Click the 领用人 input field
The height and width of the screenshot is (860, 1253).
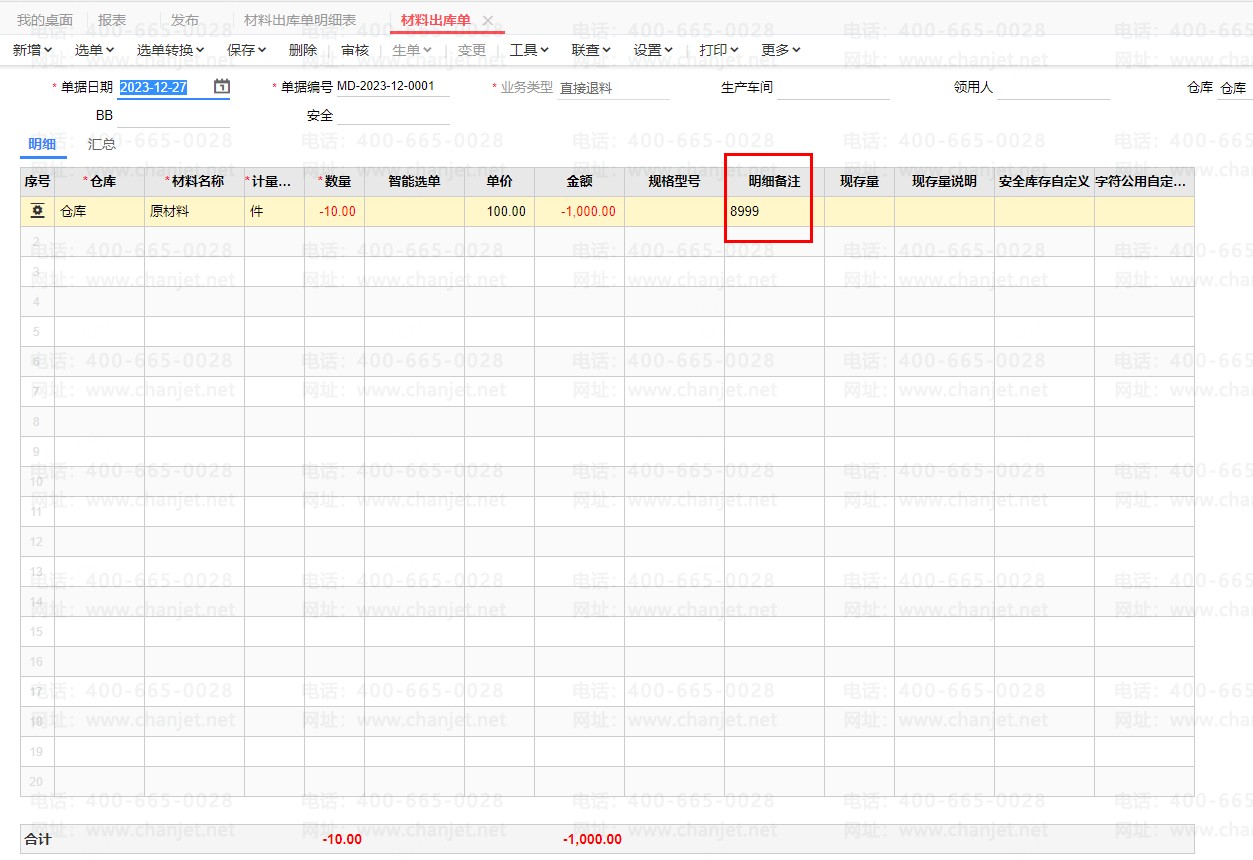[x=1053, y=88]
